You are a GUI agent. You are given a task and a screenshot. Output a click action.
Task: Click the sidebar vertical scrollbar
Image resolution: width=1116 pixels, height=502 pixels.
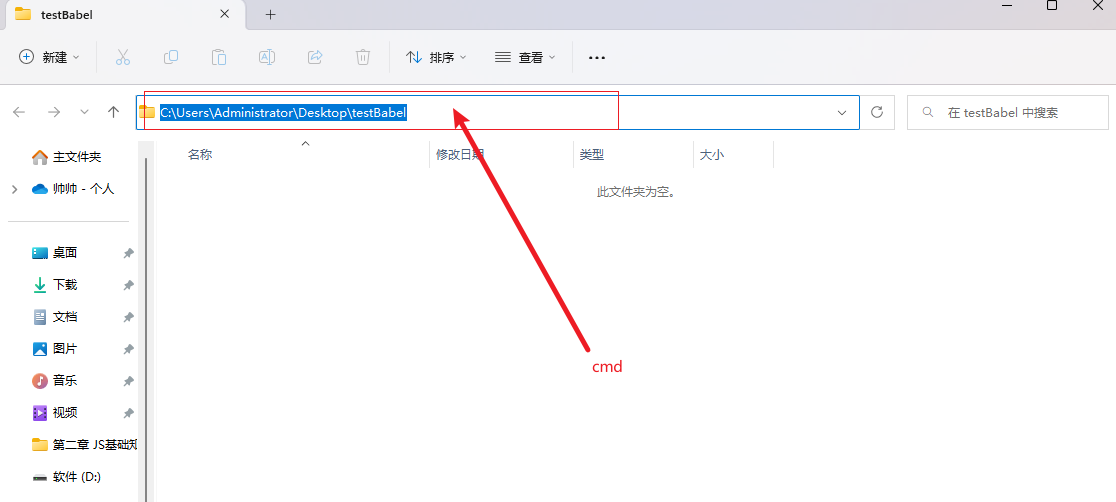pyautogui.click(x=147, y=328)
